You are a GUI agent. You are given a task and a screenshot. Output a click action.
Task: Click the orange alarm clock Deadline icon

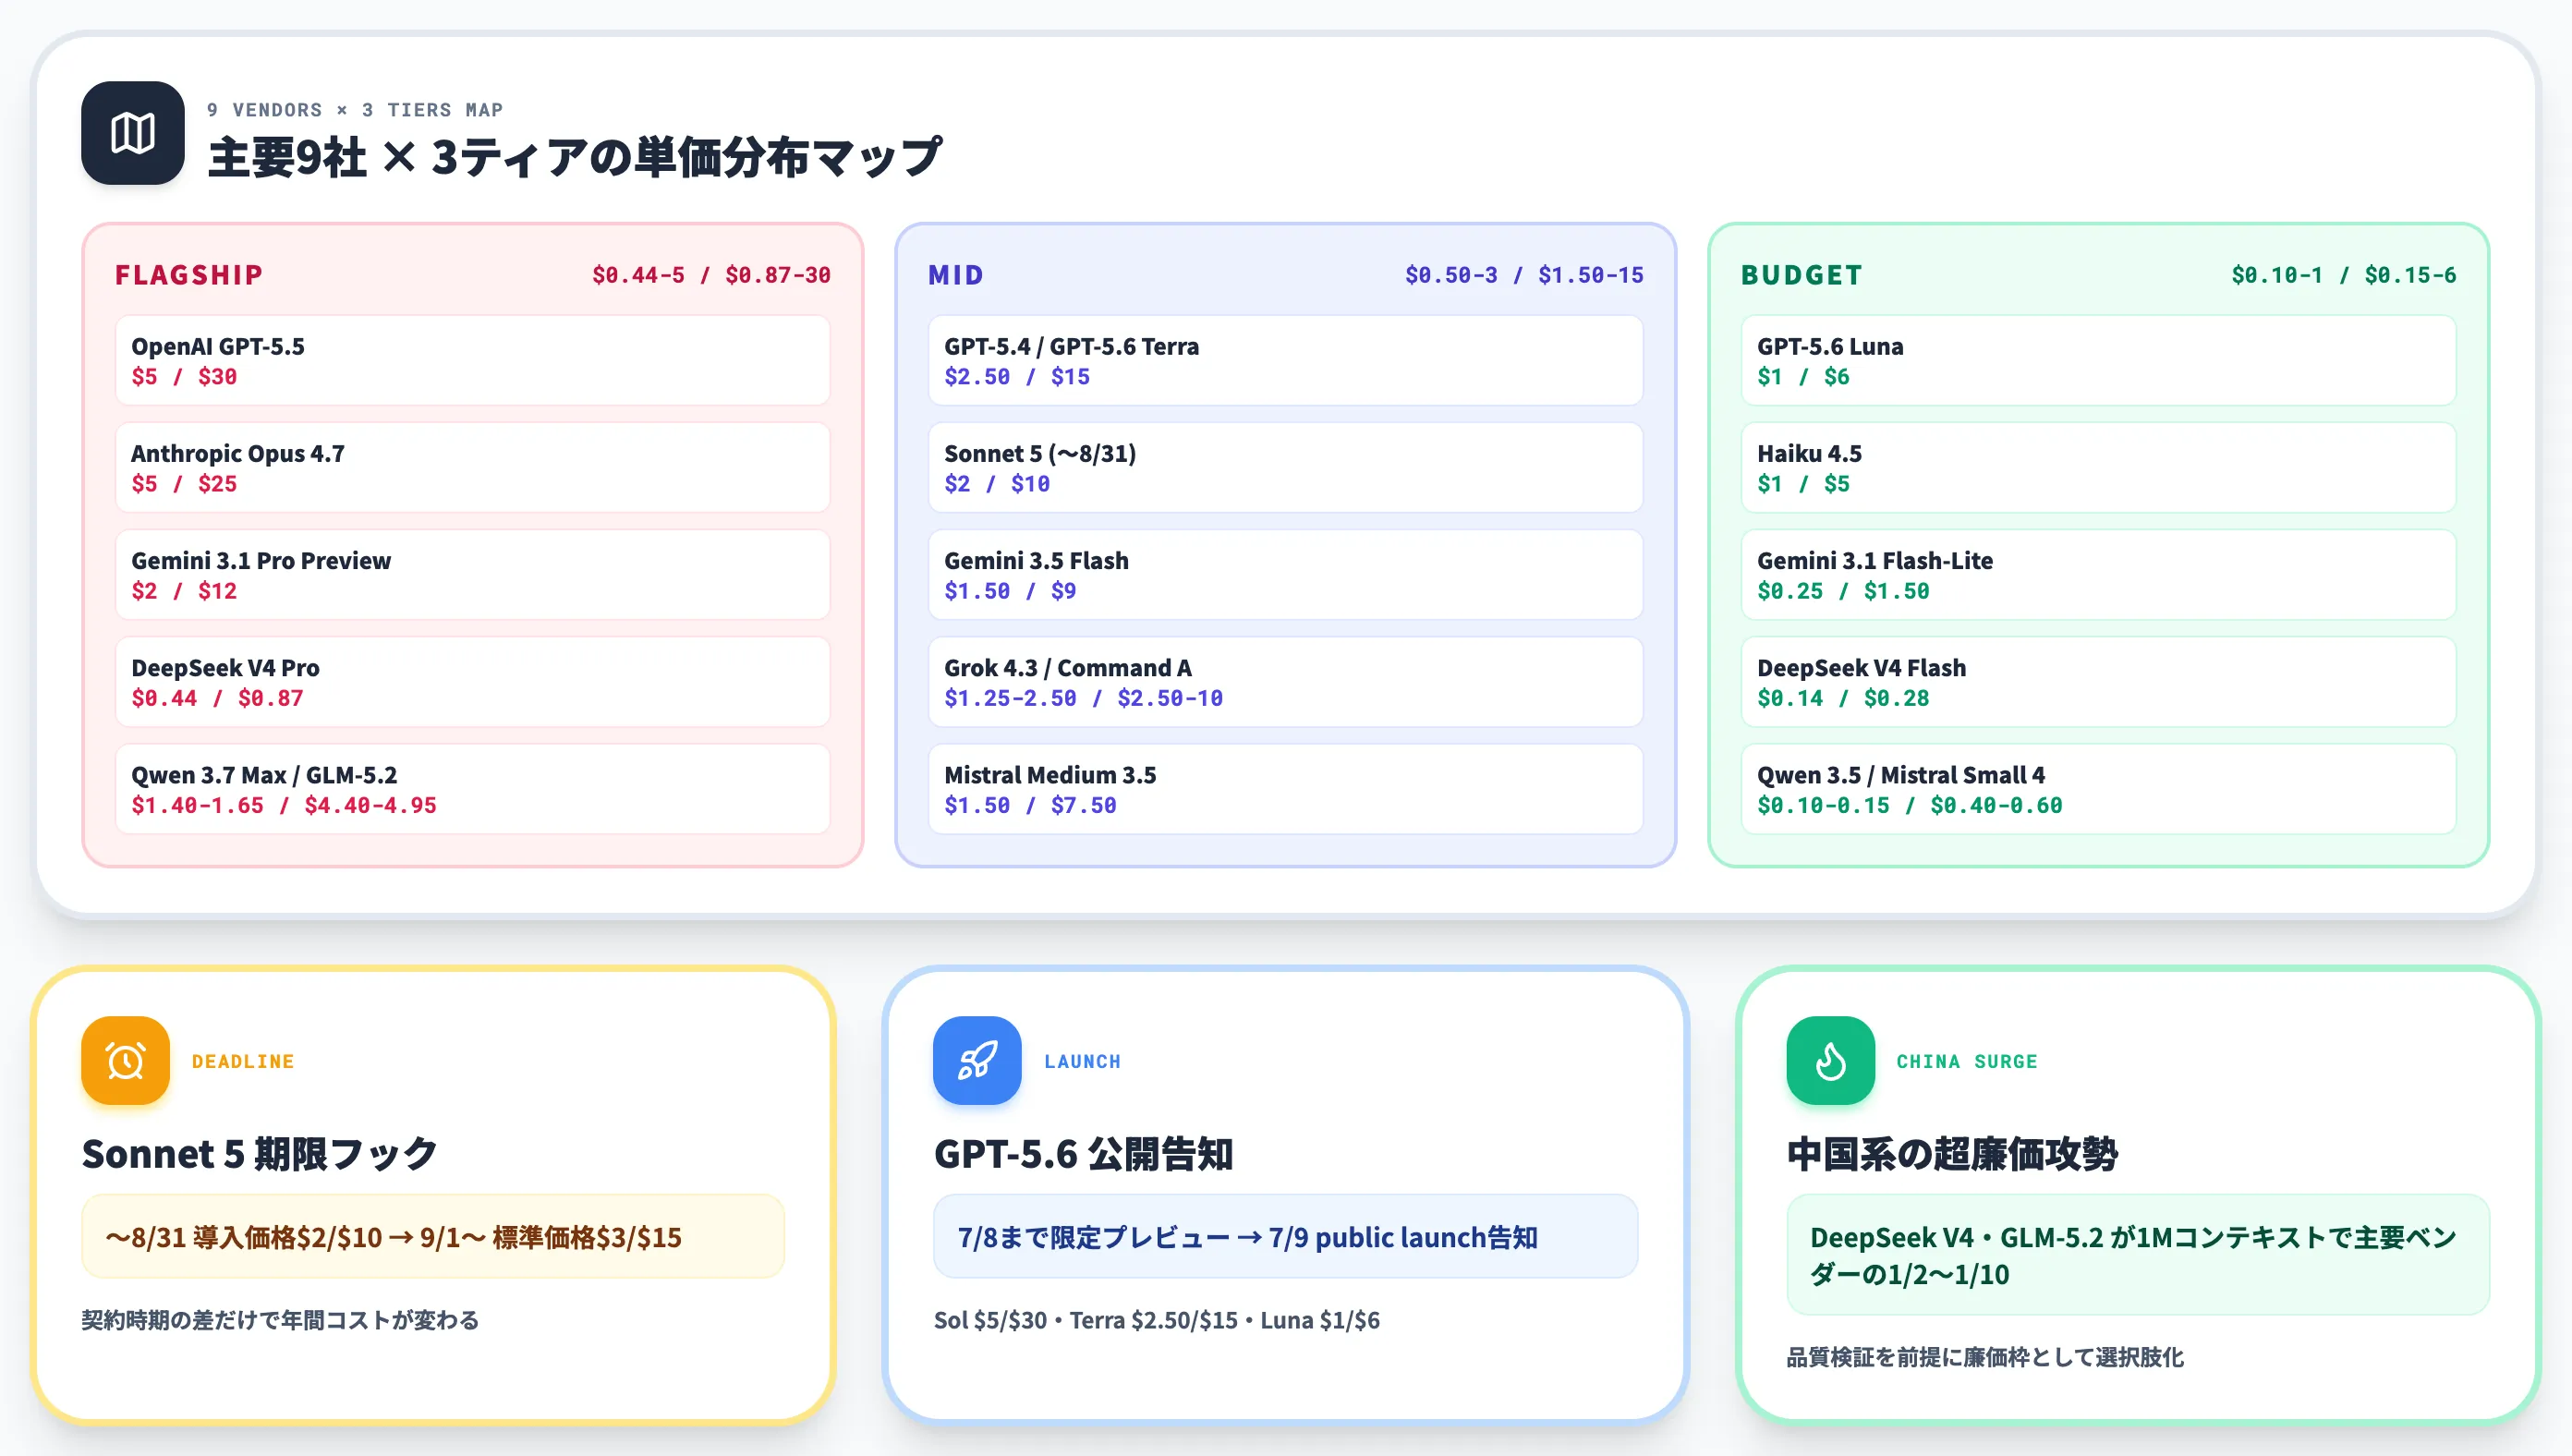pos(126,1061)
